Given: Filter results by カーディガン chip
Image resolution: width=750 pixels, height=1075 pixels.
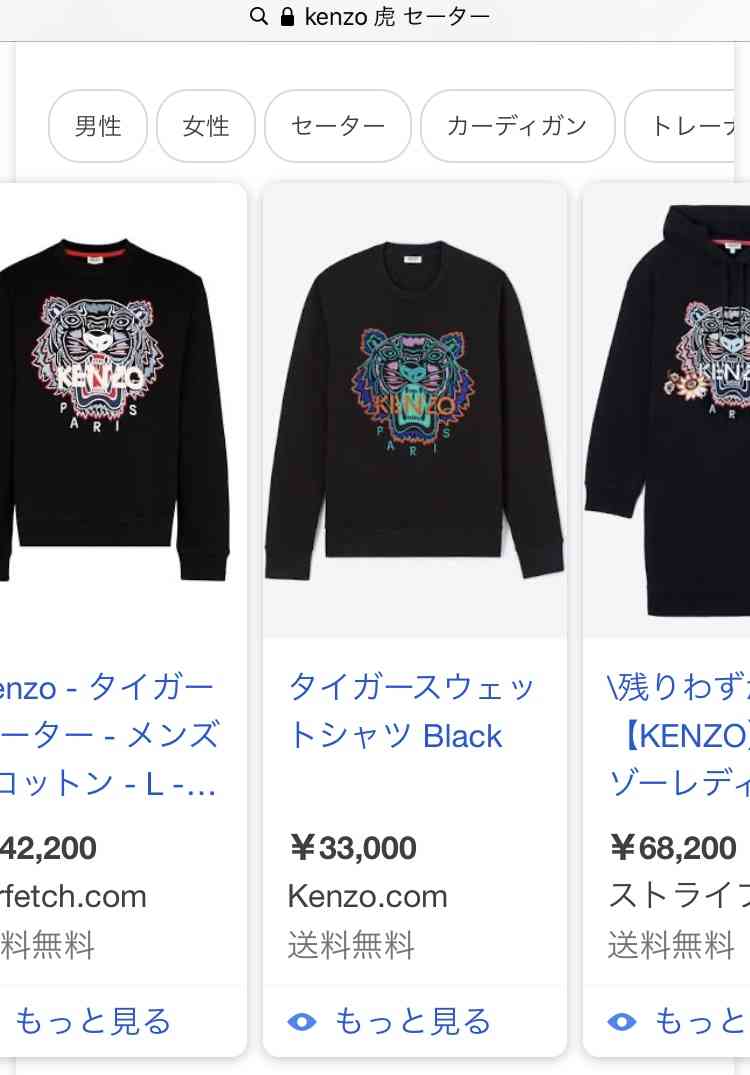Looking at the screenshot, I should coord(518,126).
